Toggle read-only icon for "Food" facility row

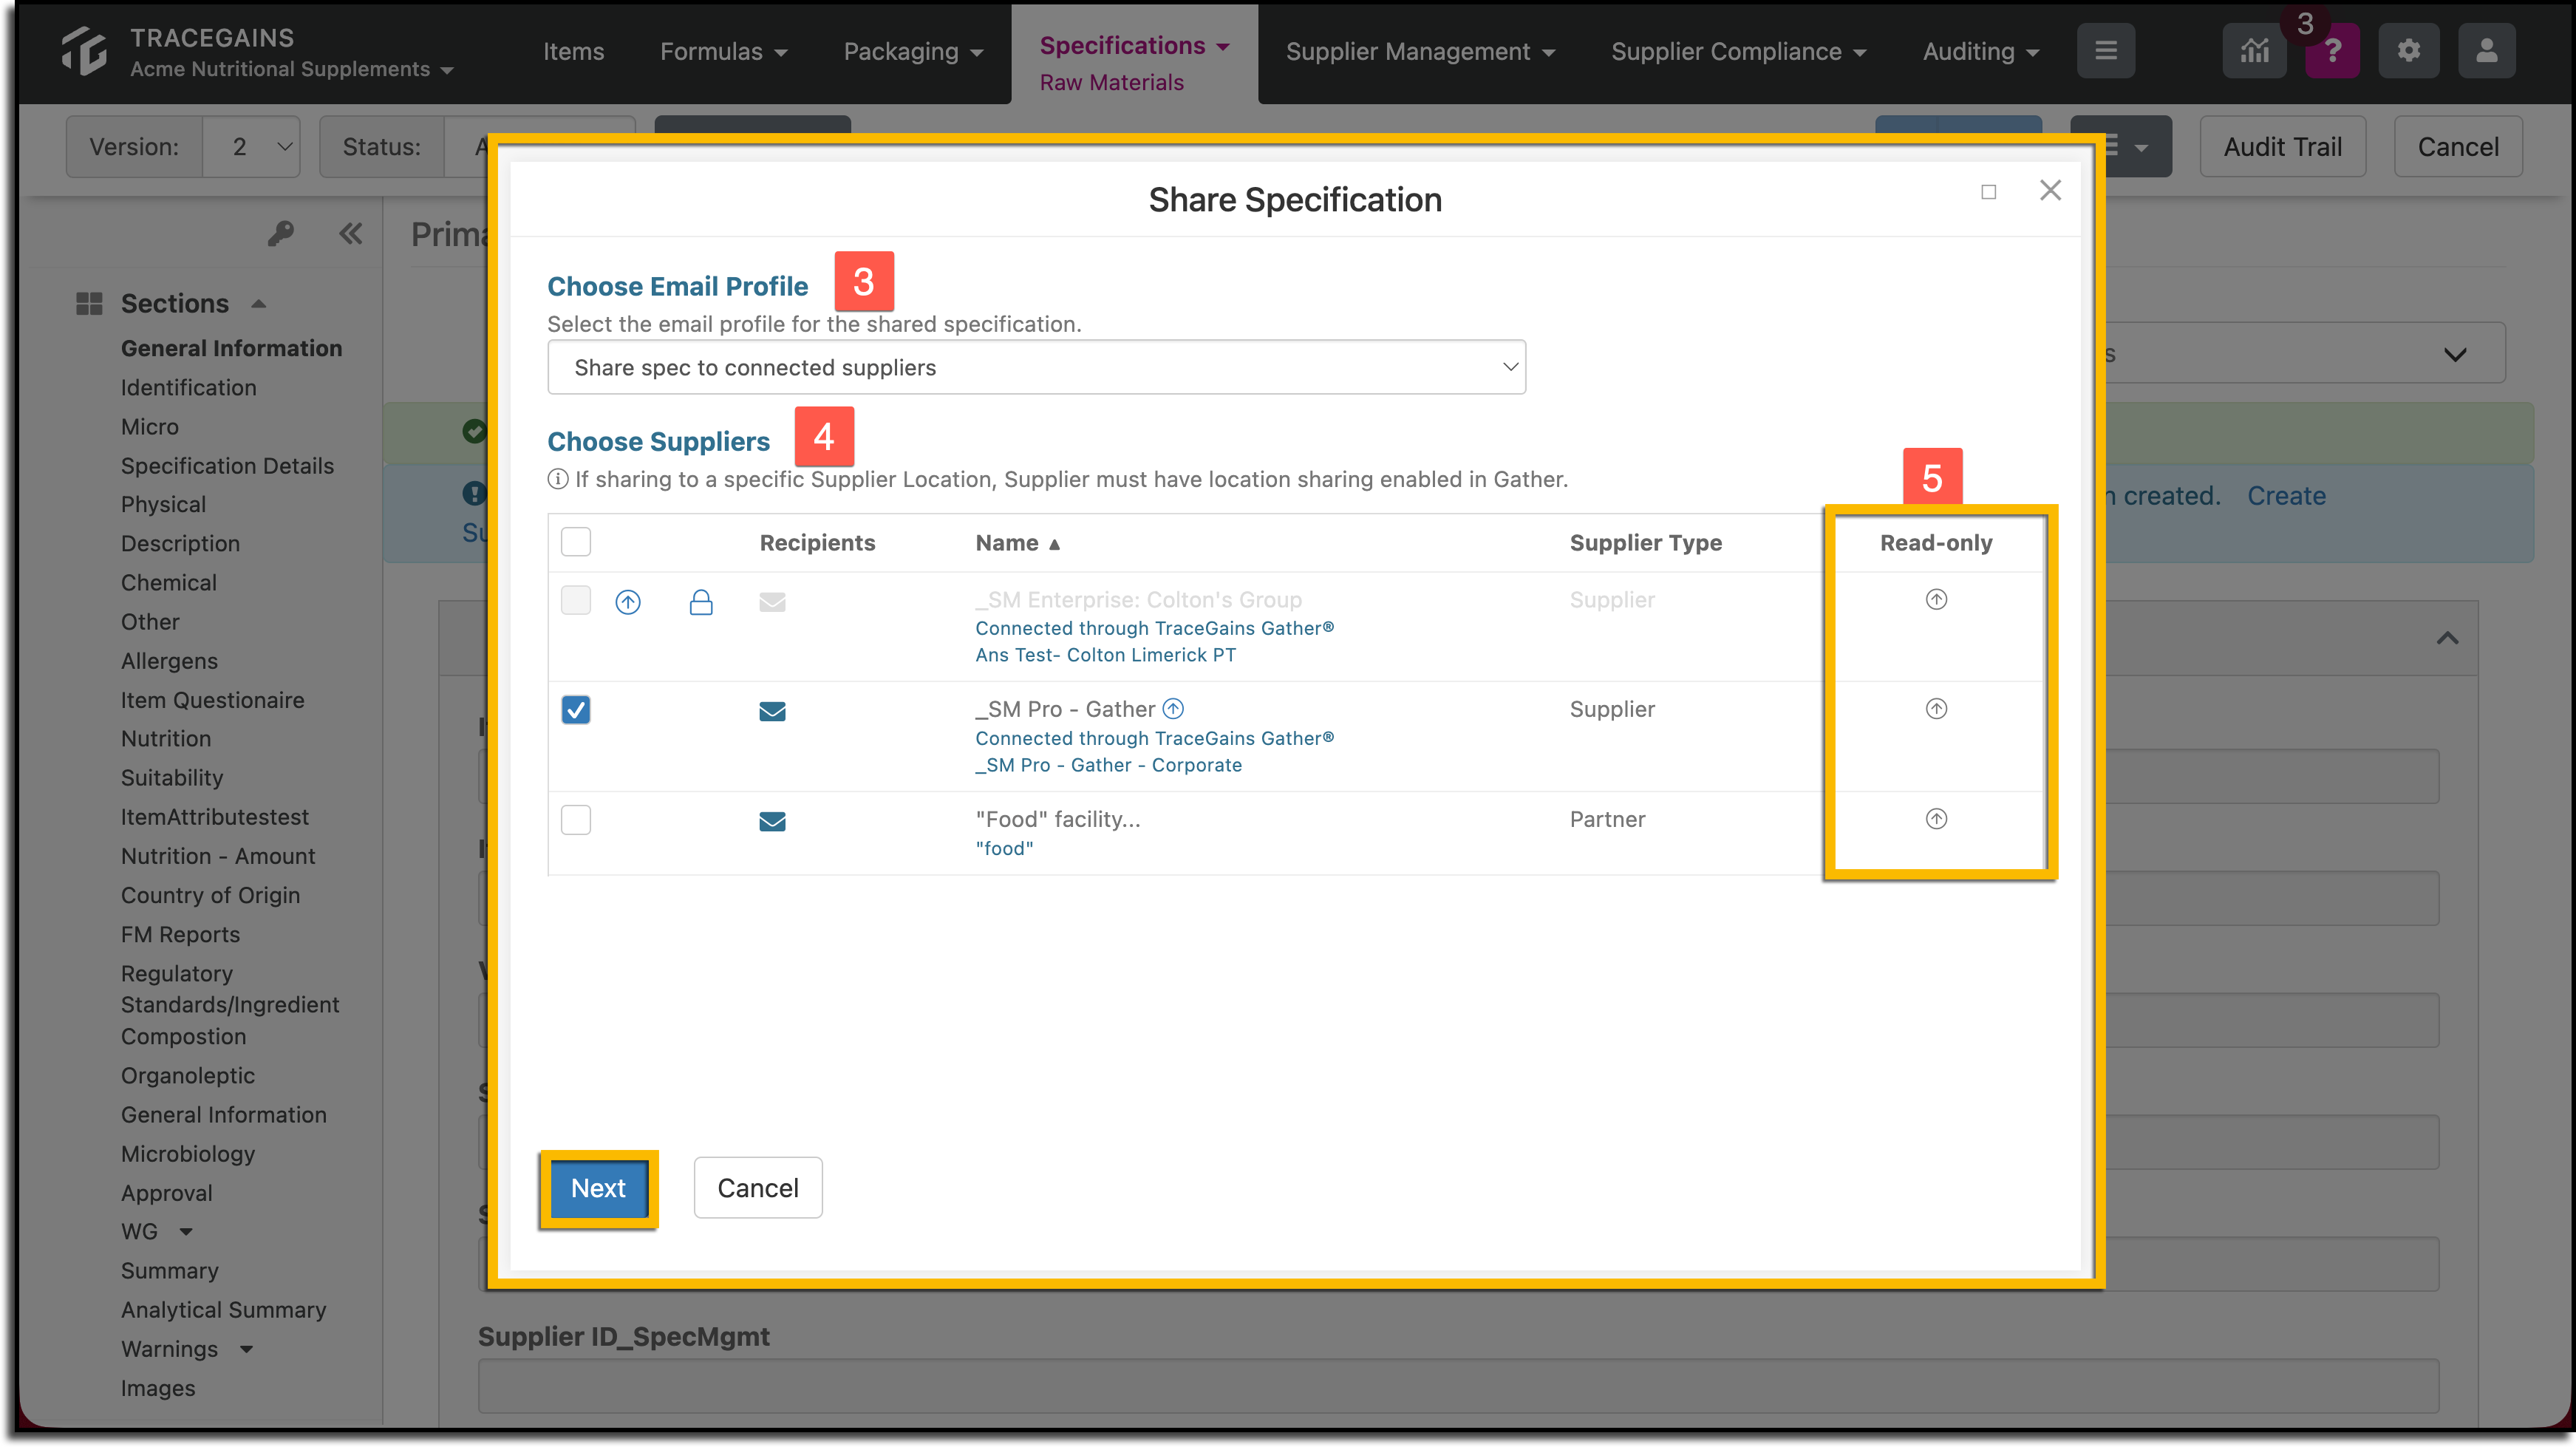pyautogui.click(x=1936, y=819)
